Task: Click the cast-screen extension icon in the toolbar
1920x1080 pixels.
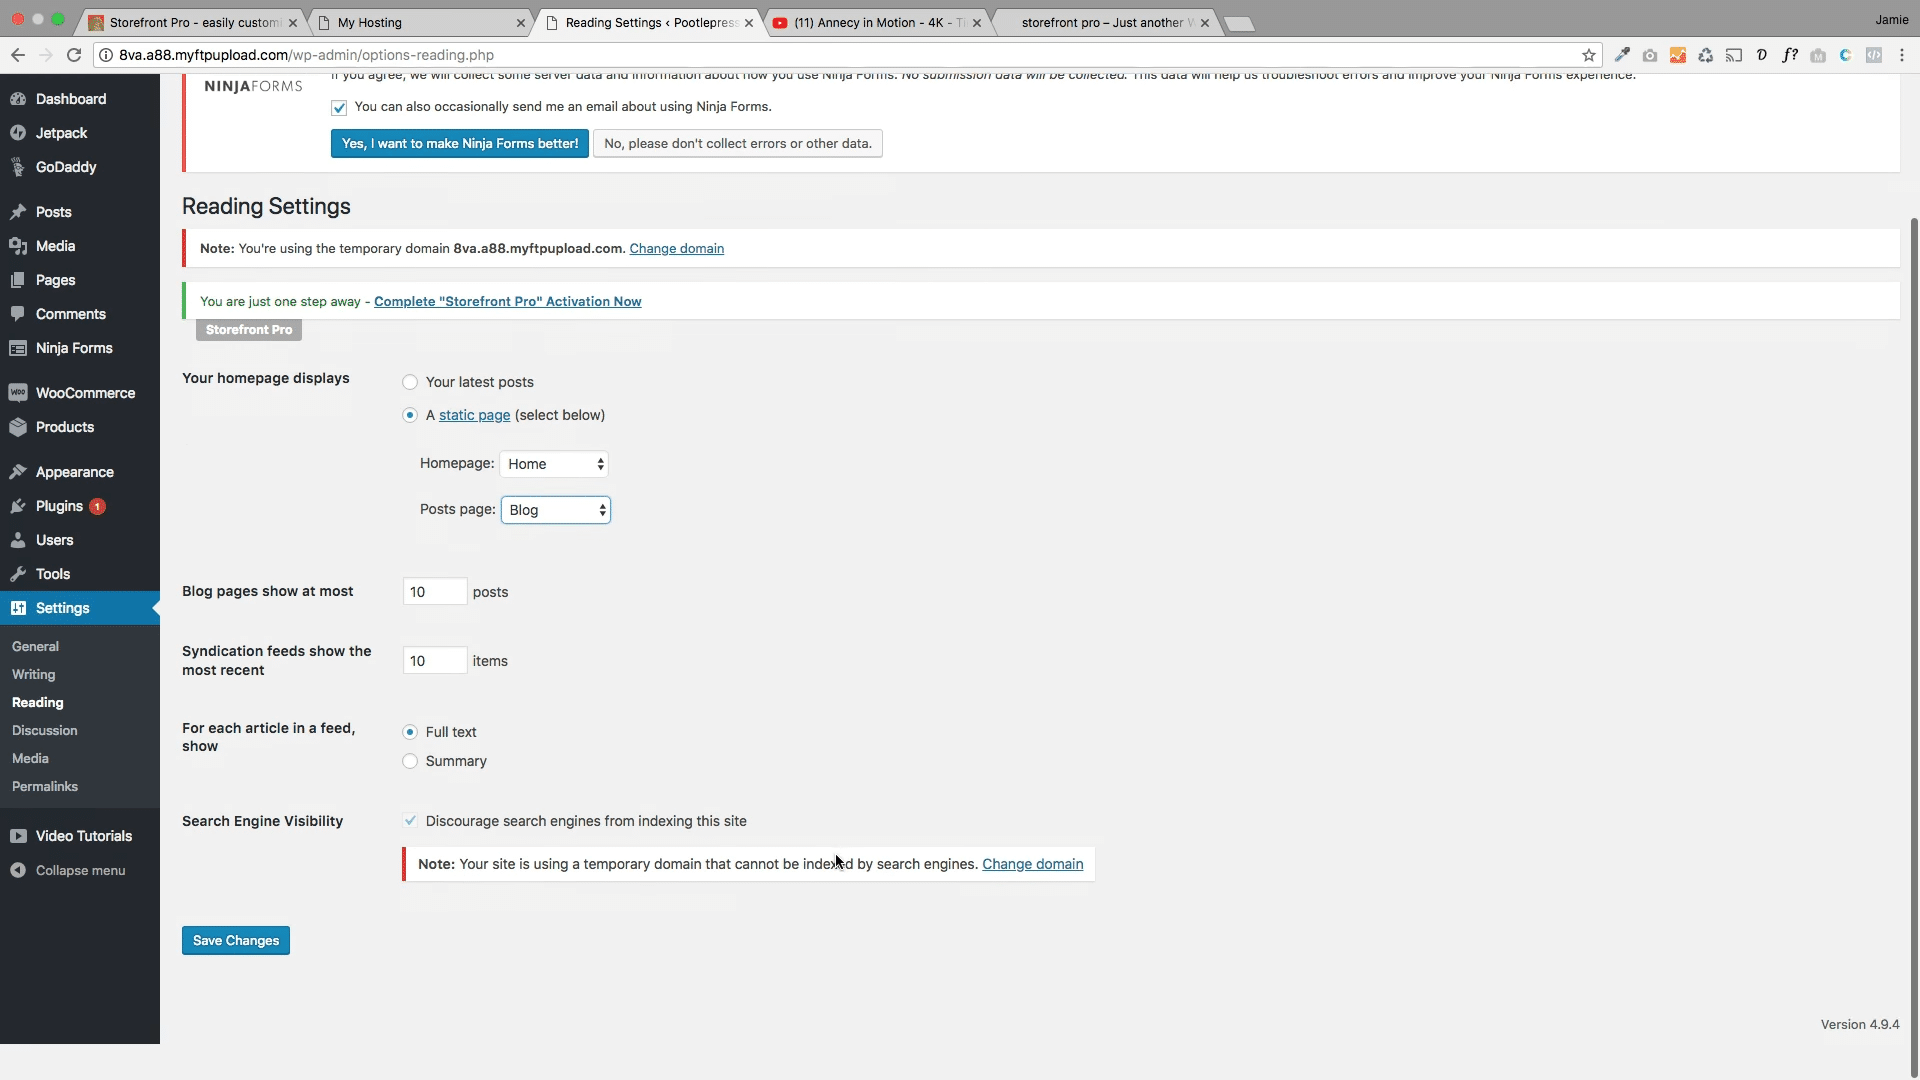Action: [1734, 55]
